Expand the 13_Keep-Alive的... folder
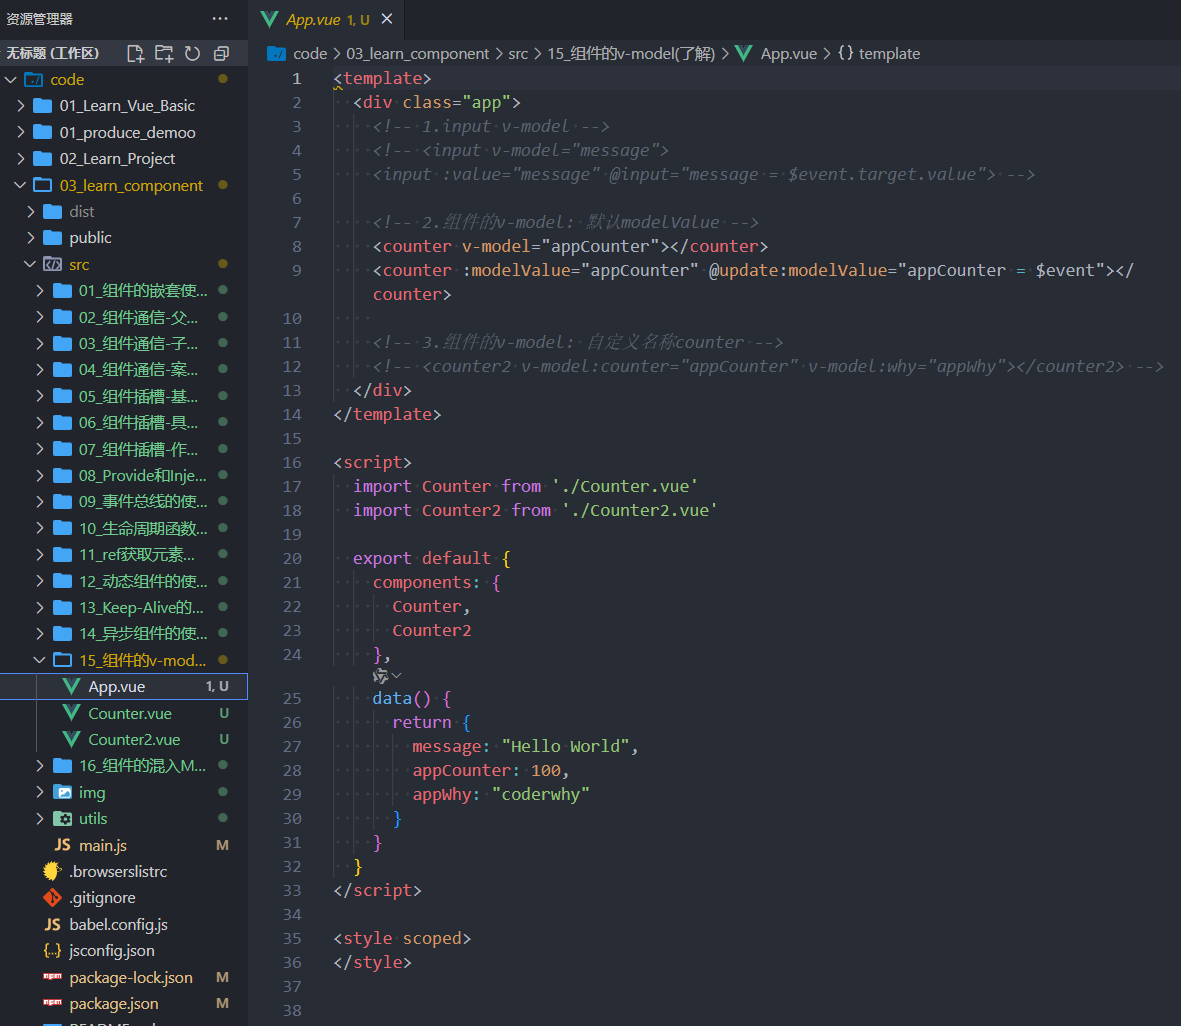Viewport: 1181px width, 1026px height. (40, 607)
